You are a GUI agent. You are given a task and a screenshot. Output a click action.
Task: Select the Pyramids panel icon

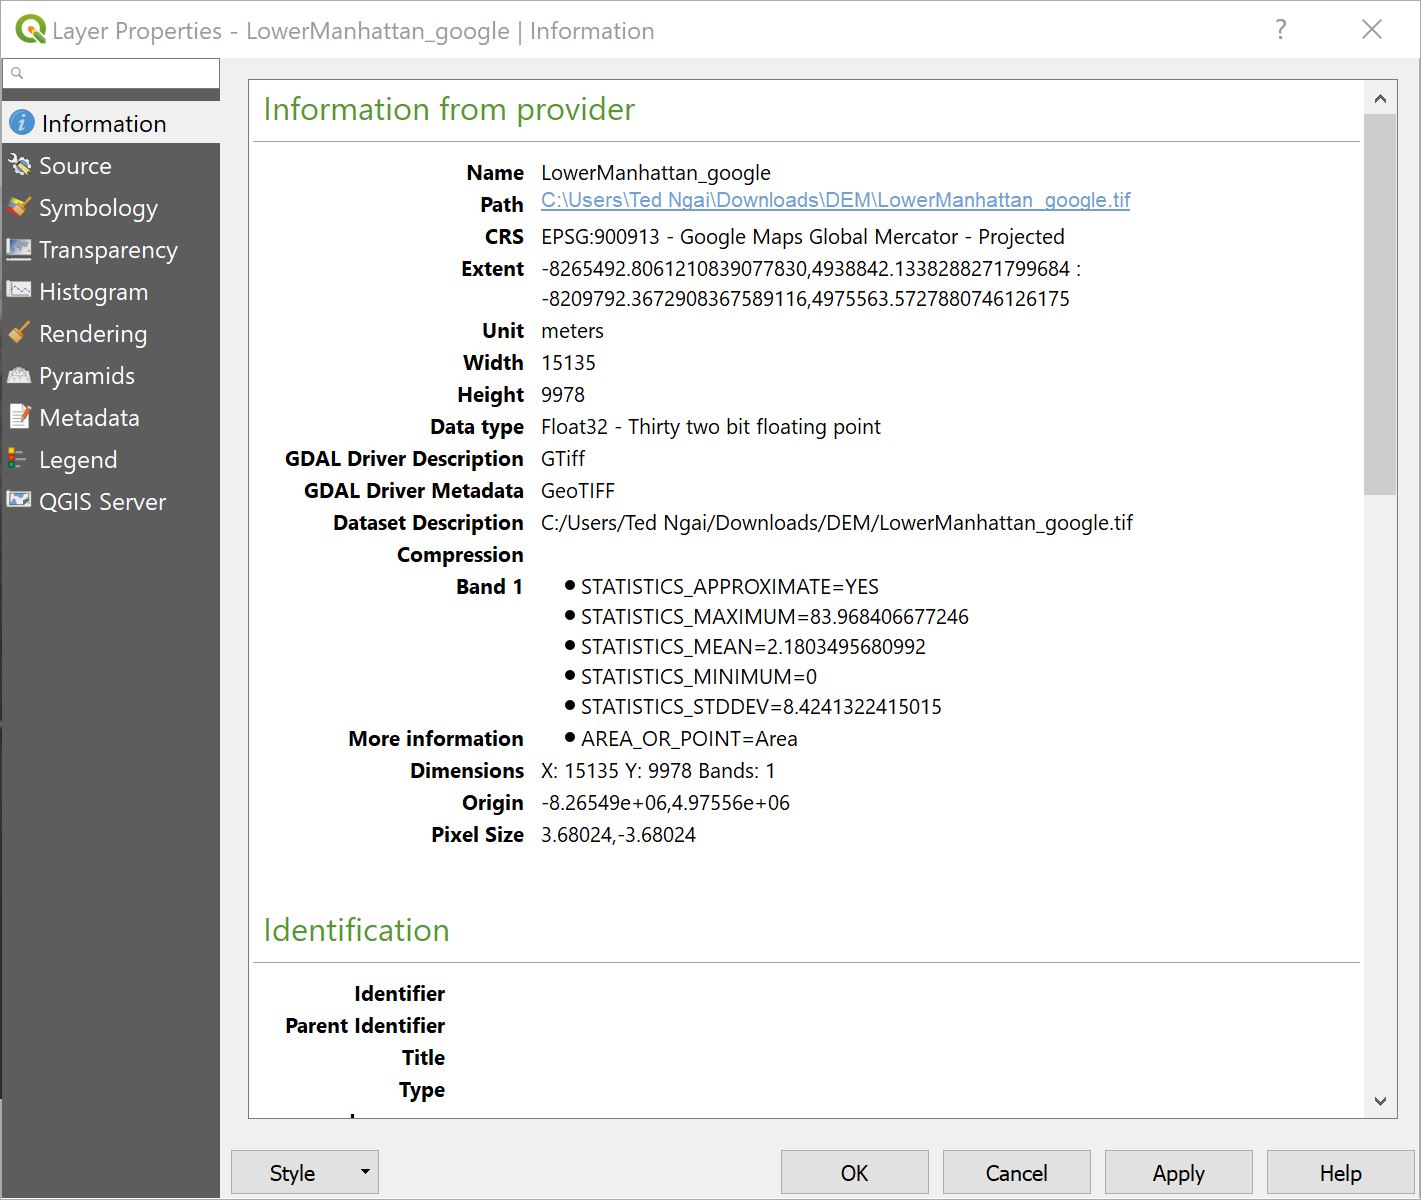pos(19,375)
